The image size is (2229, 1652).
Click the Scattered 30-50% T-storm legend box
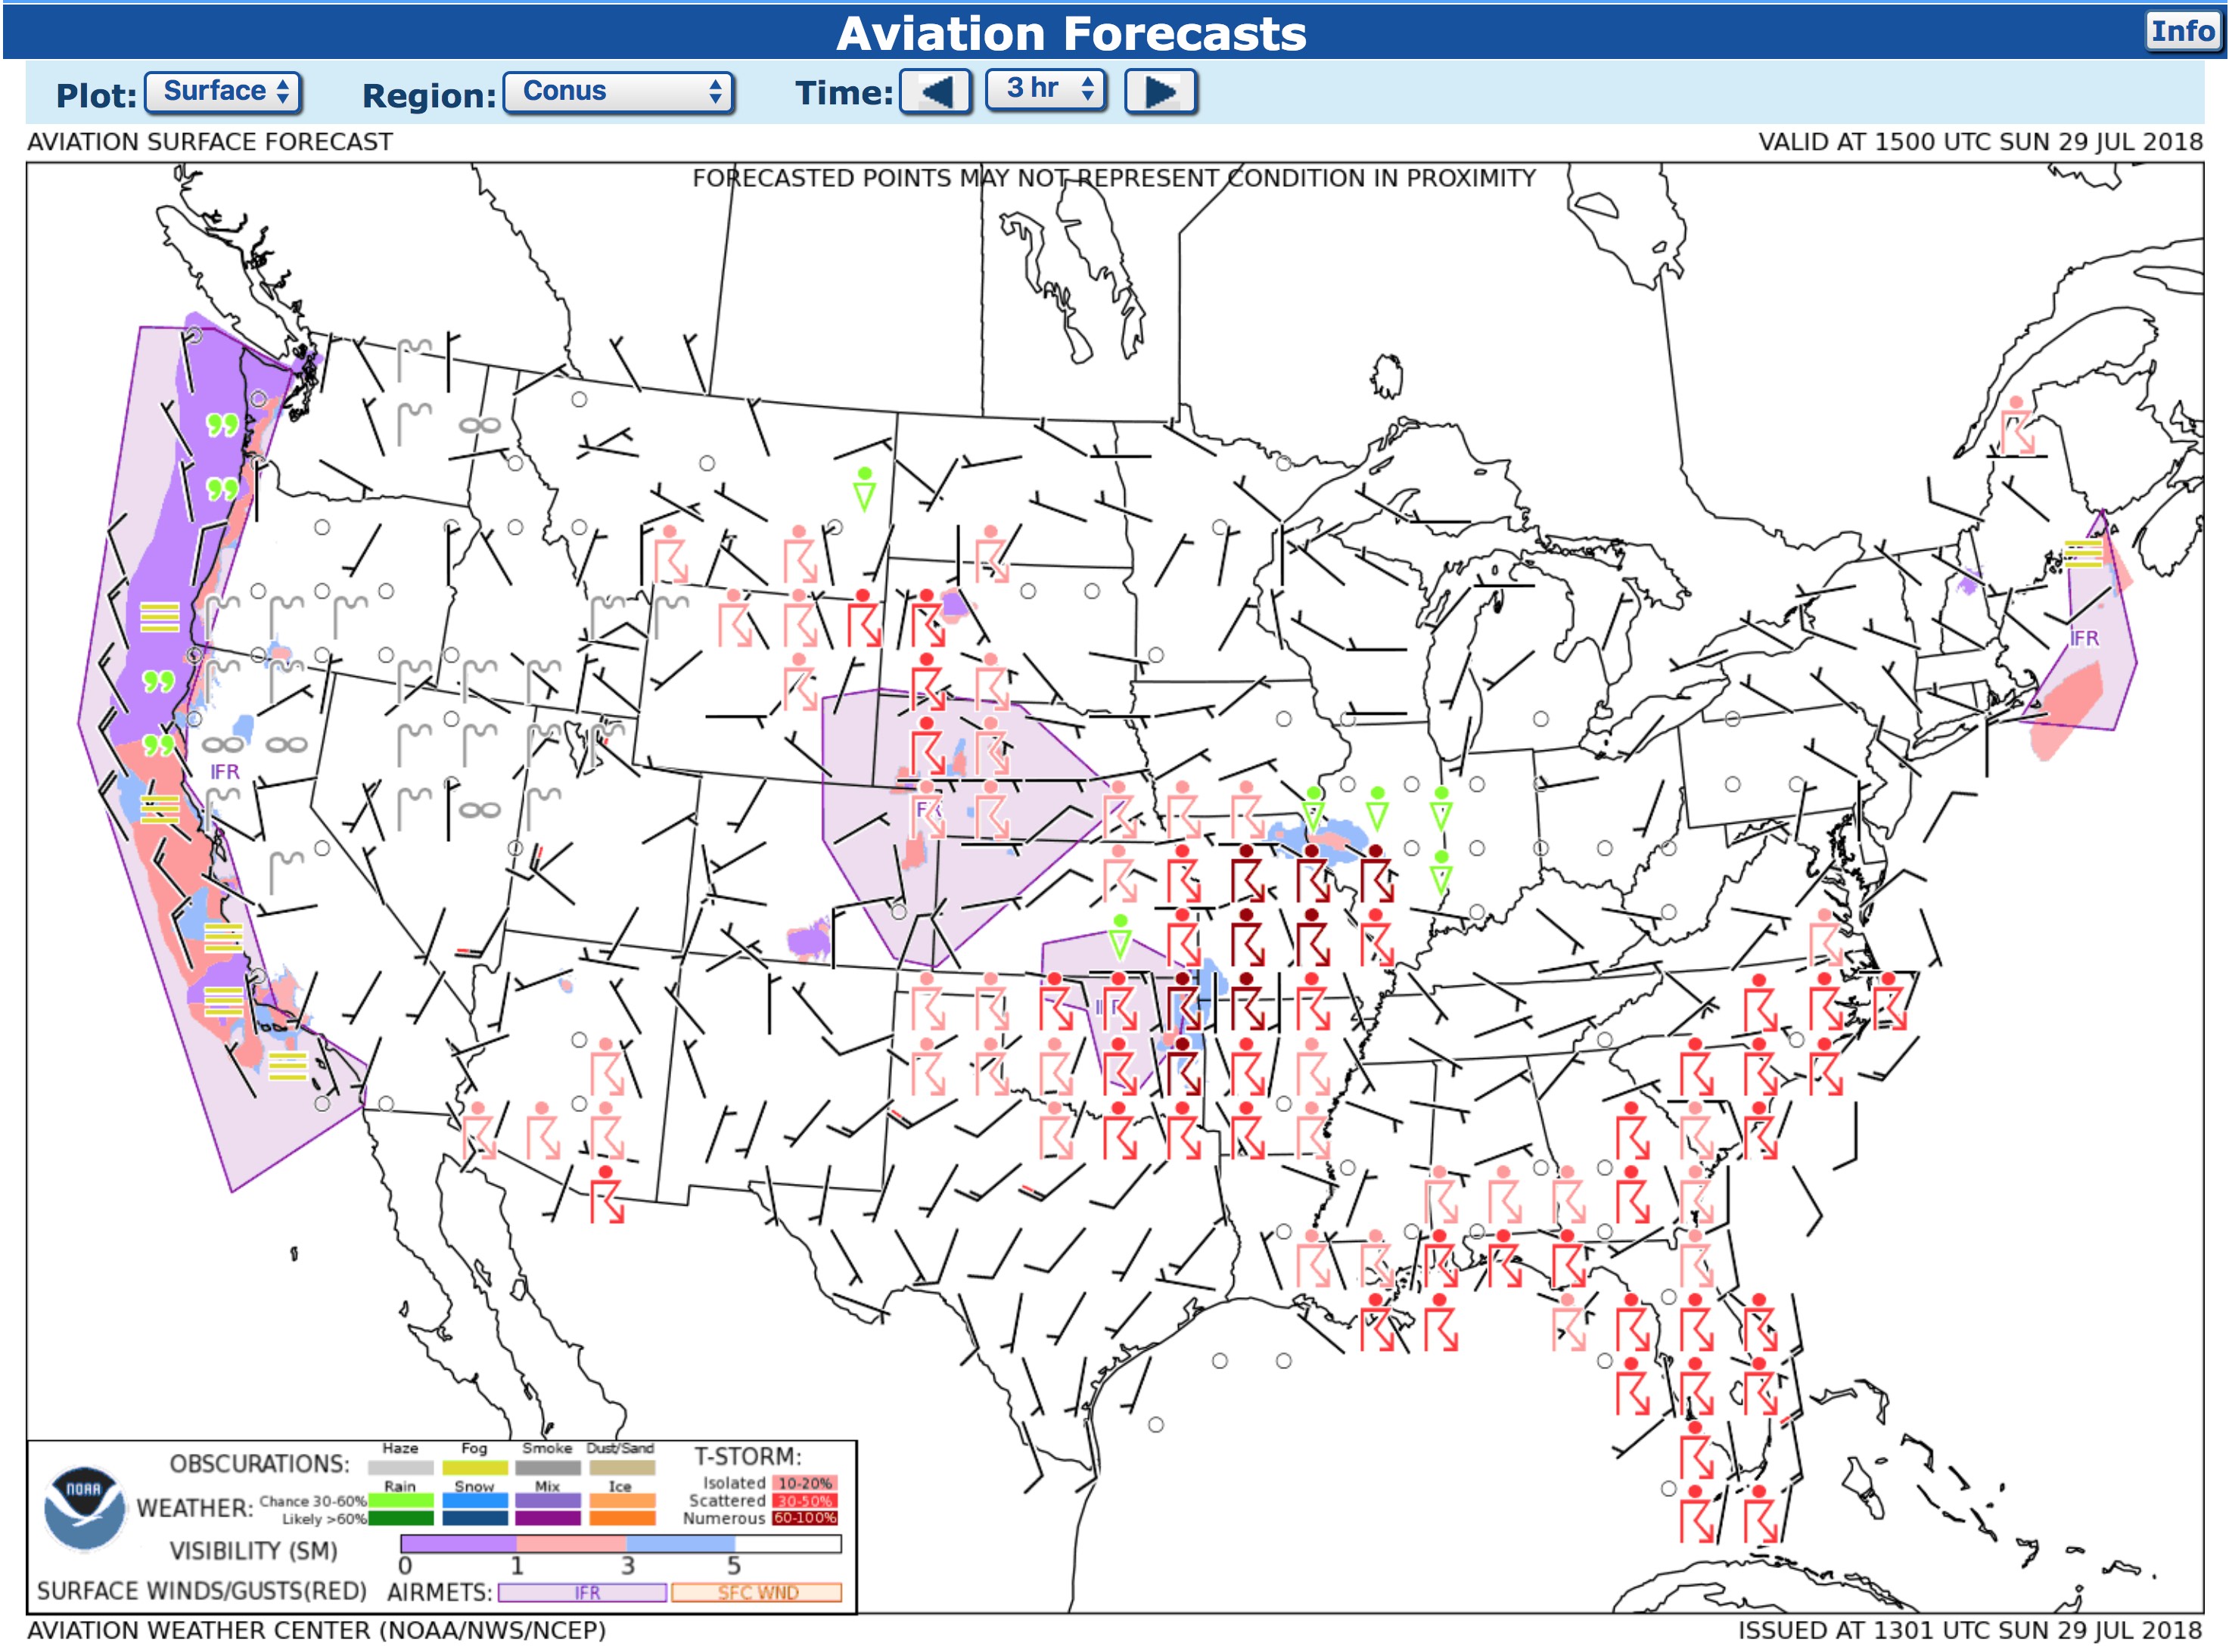804,1501
